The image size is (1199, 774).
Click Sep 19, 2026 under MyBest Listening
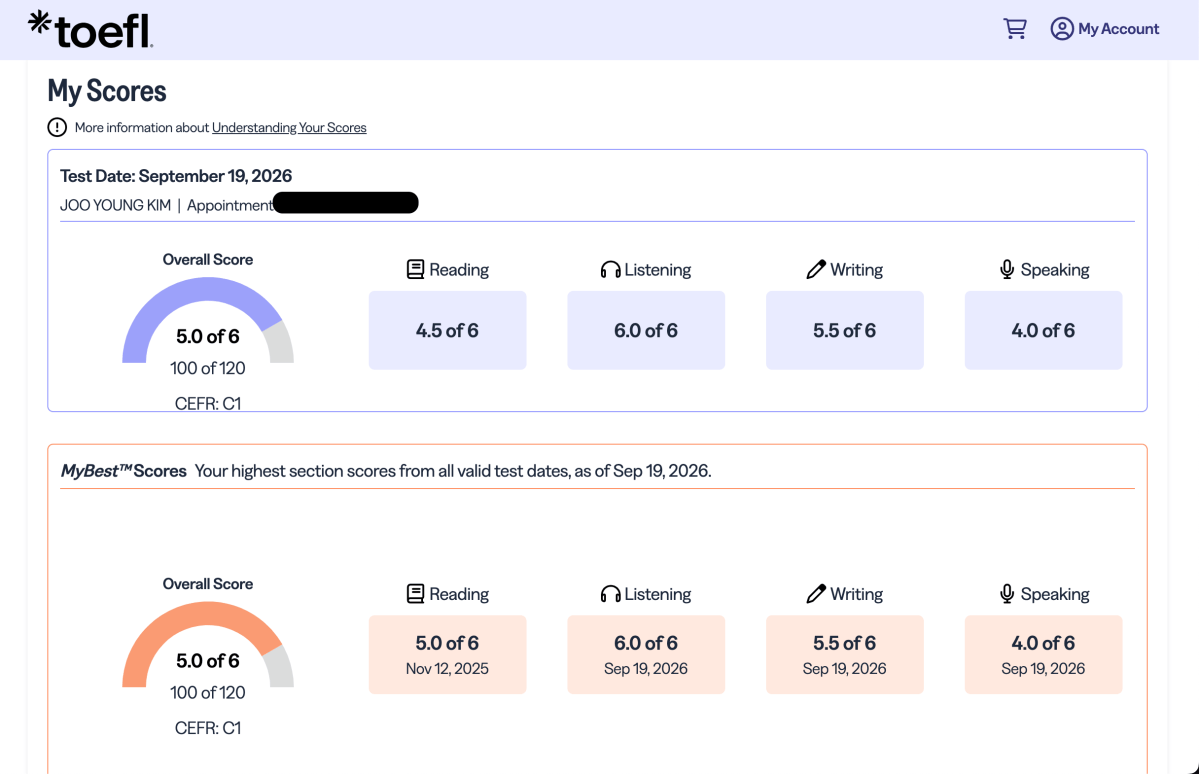[646, 668]
